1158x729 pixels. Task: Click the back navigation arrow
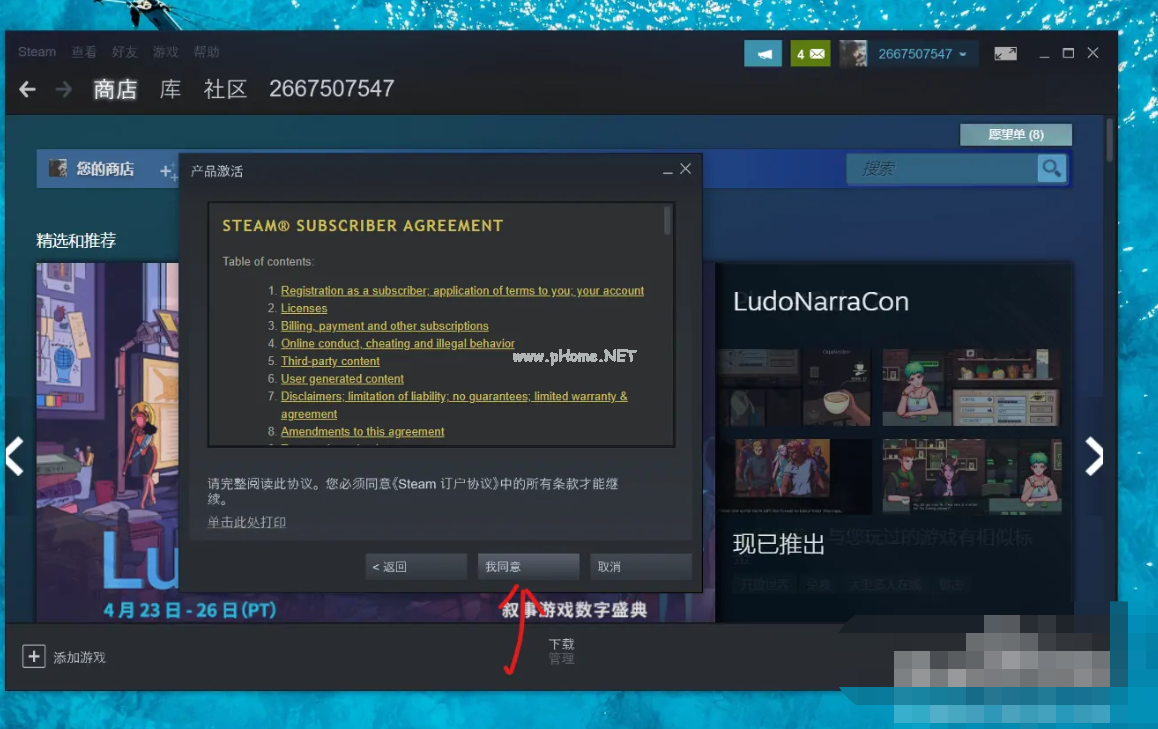[27, 89]
